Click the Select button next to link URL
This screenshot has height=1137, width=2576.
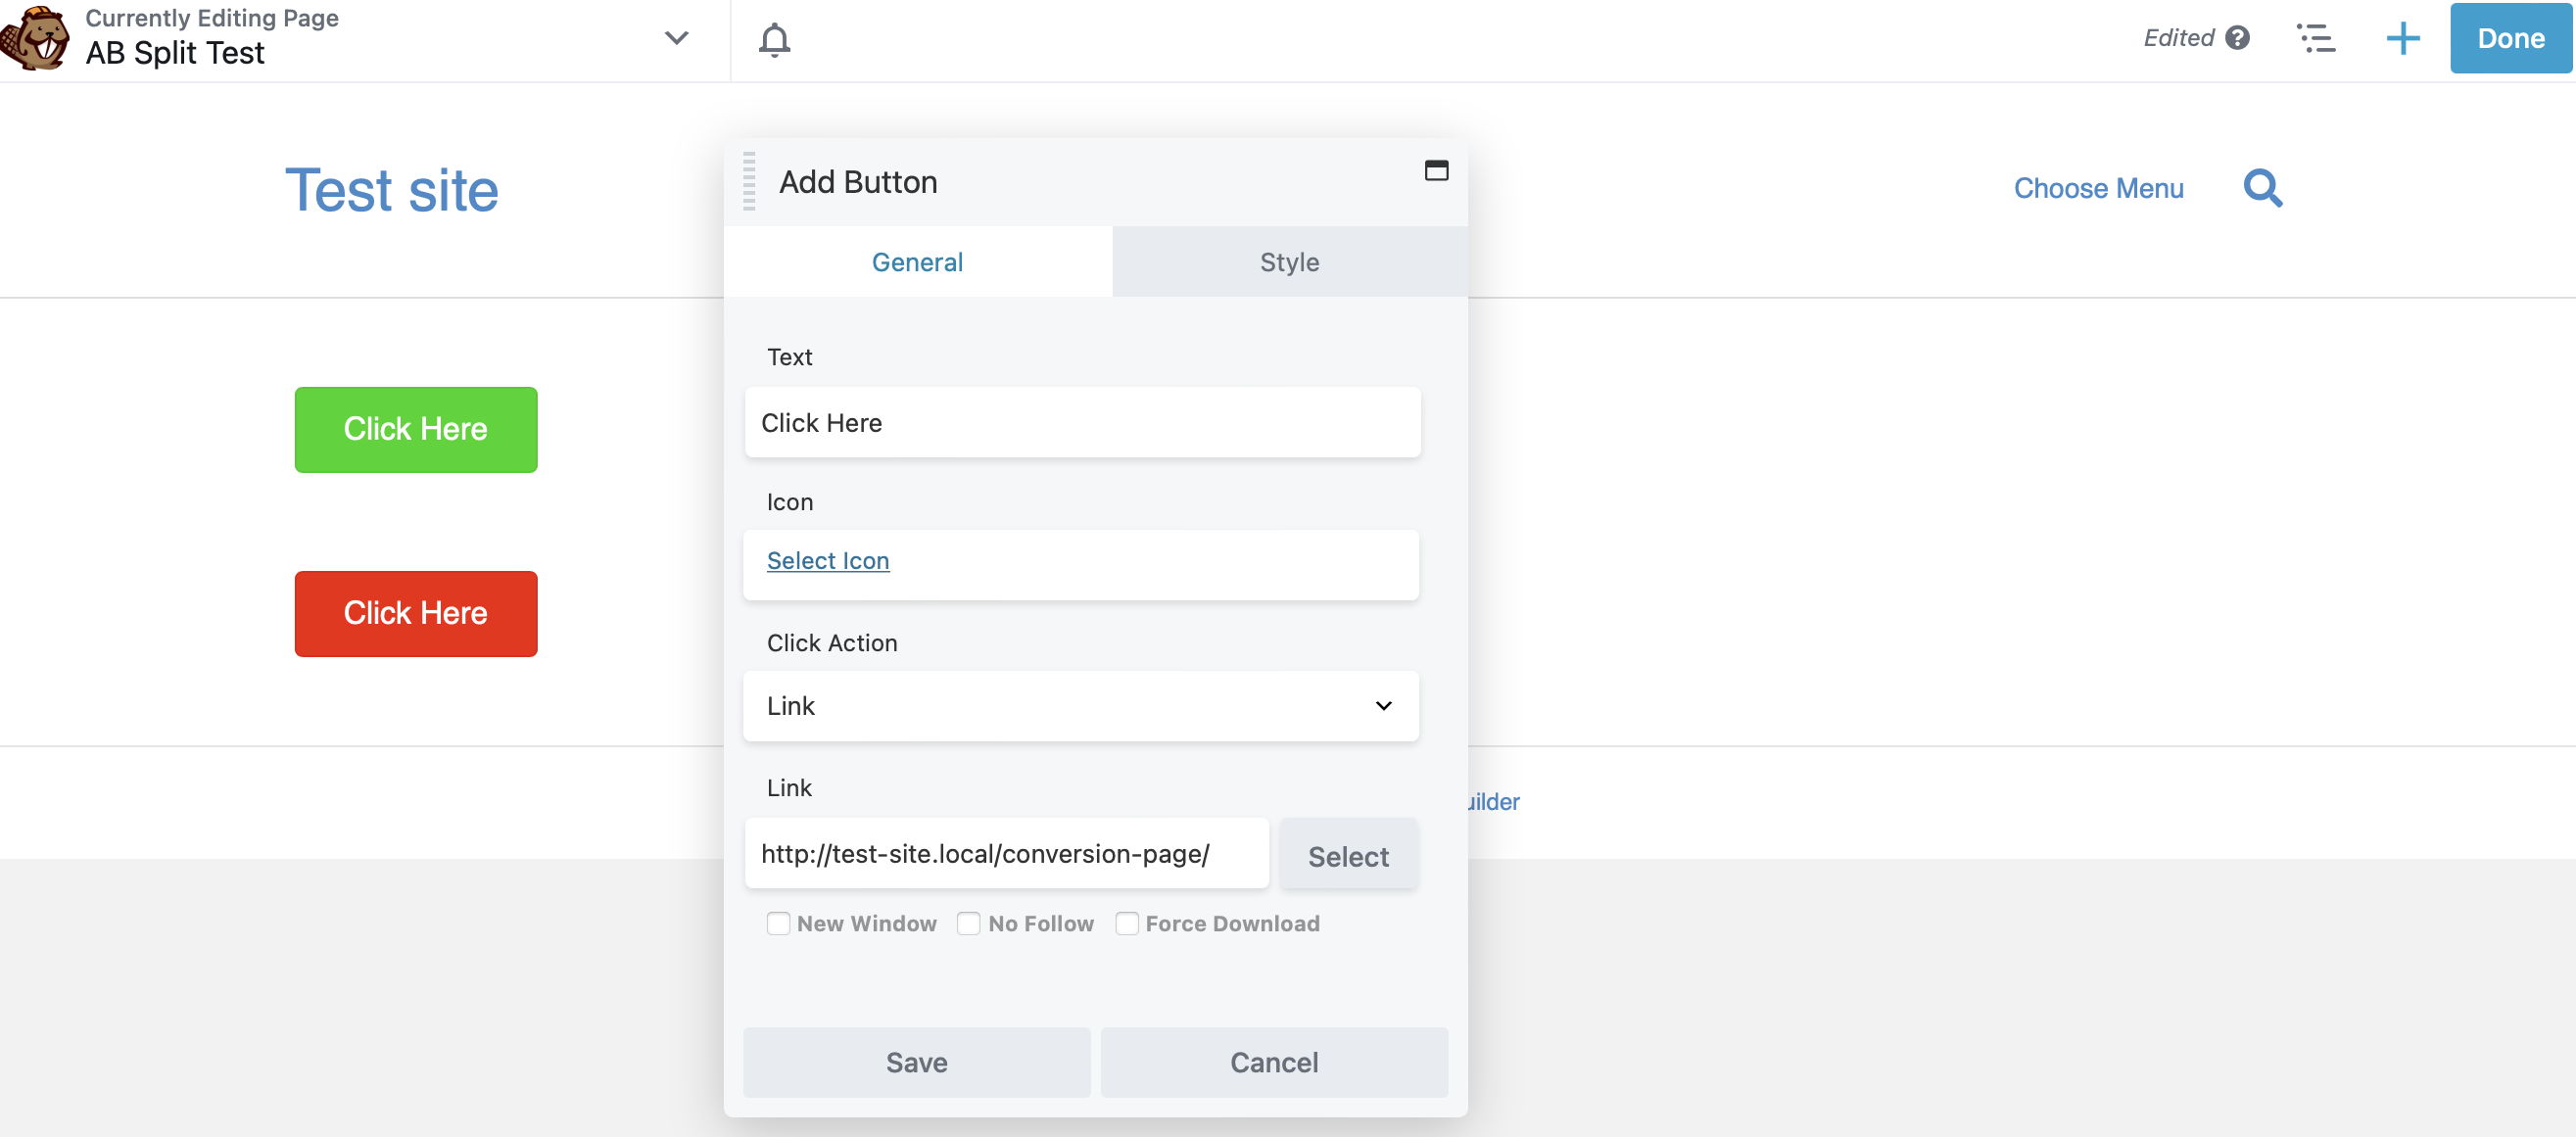click(x=1348, y=856)
